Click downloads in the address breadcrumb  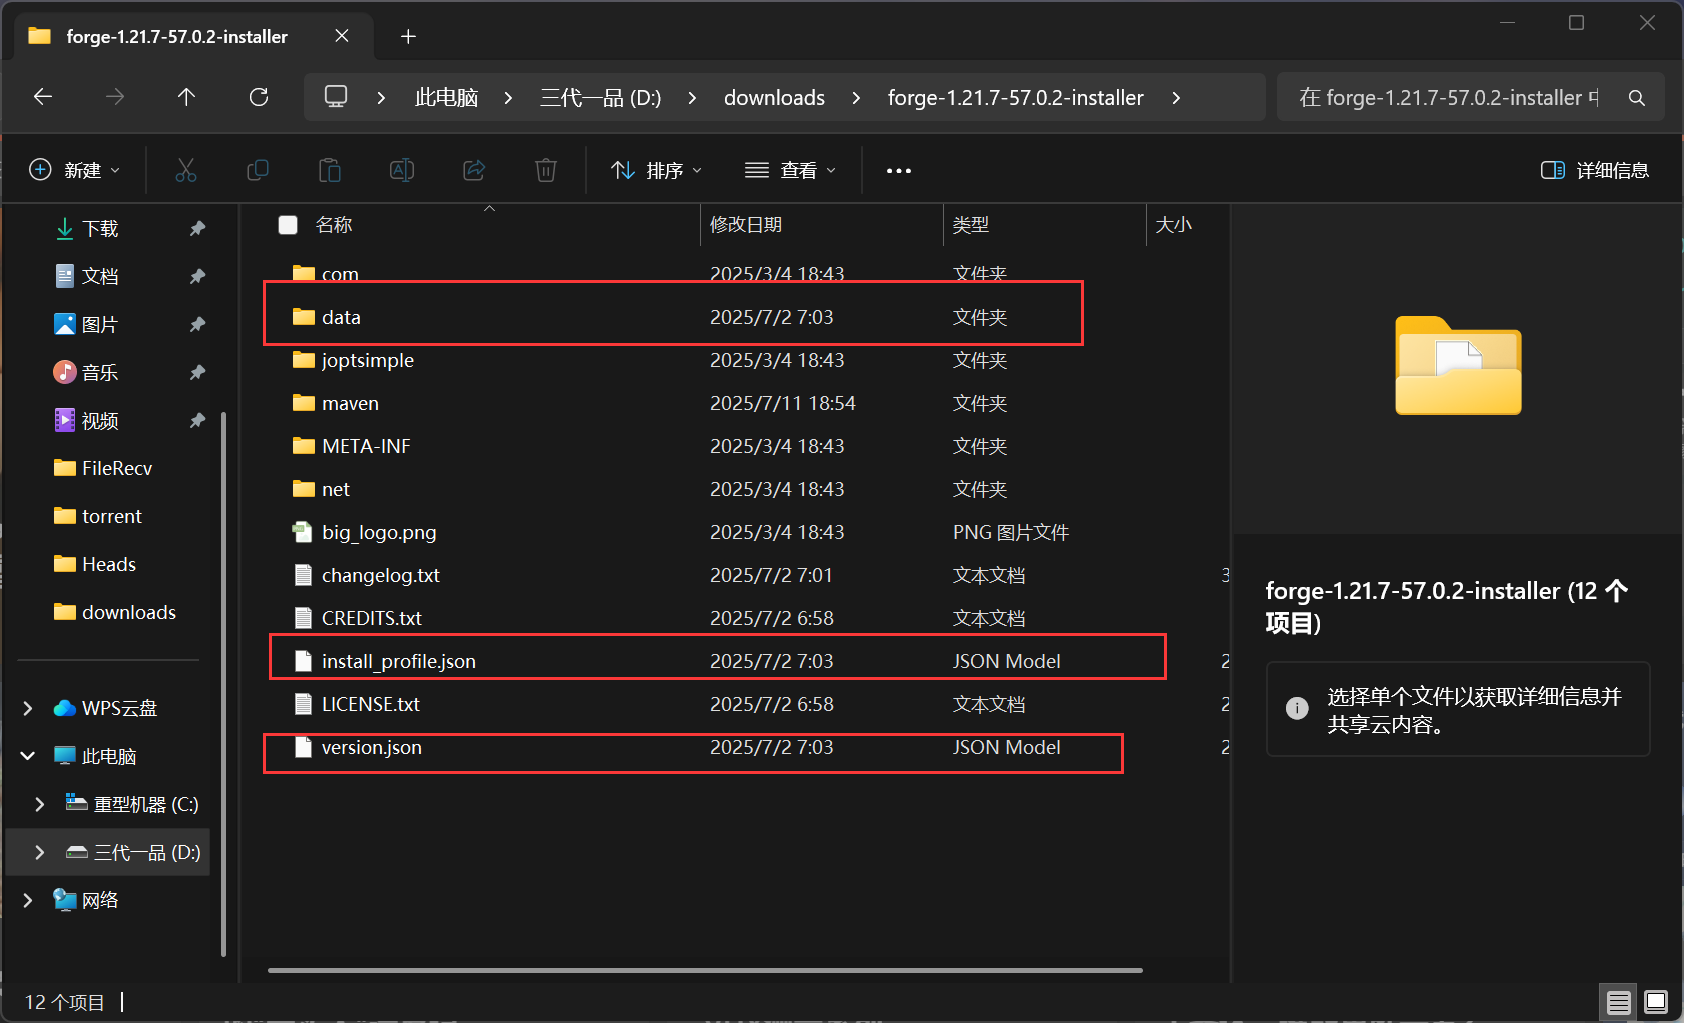[774, 97]
